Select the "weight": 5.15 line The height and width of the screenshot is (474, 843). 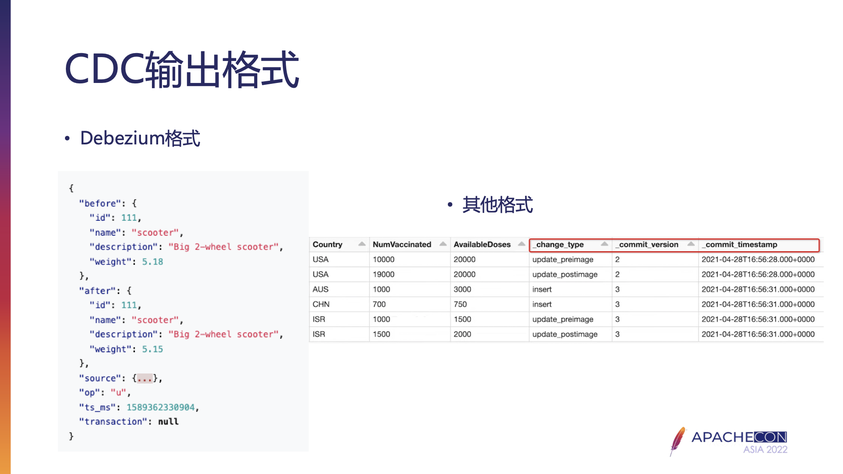126,349
